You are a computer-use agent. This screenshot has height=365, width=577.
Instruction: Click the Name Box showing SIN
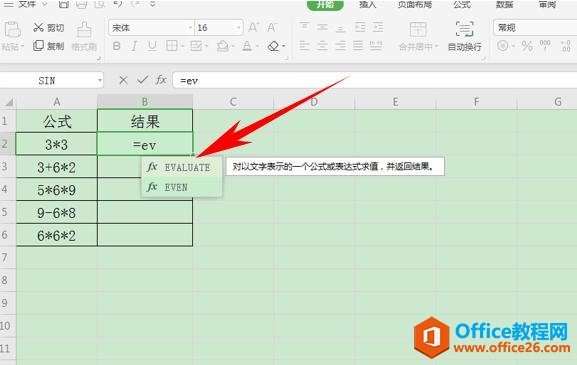(x=52, y=81)
